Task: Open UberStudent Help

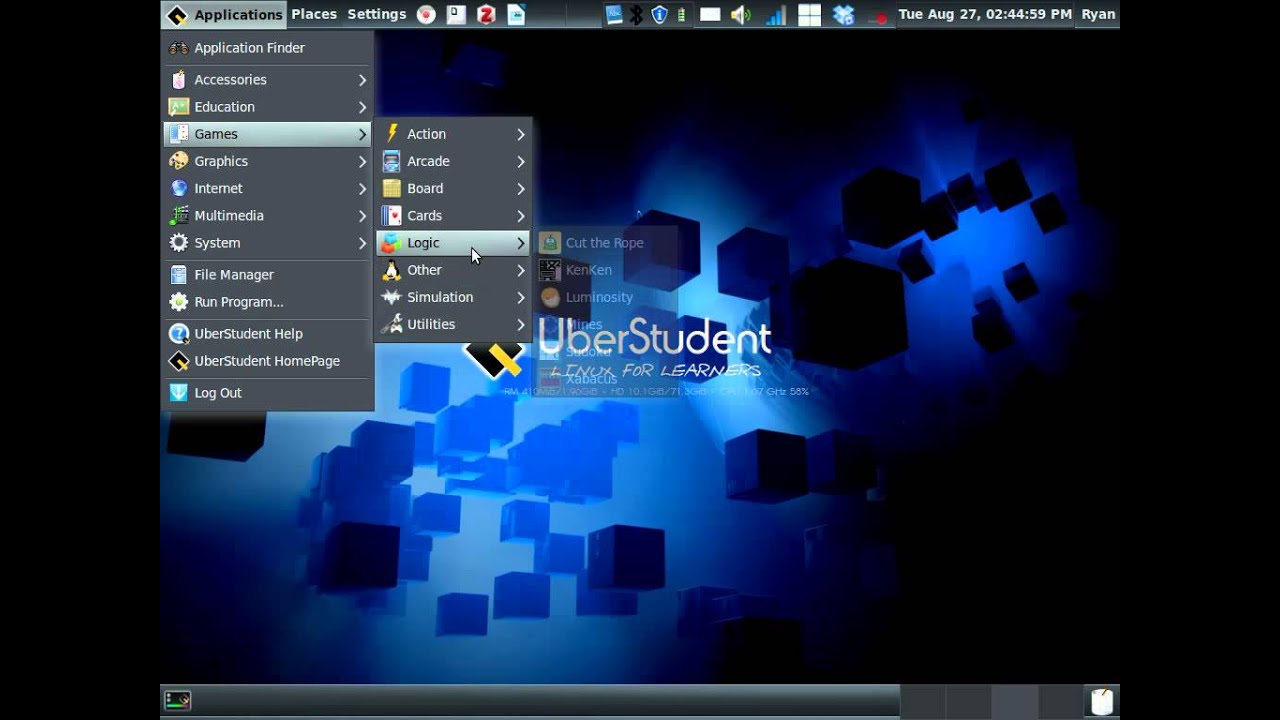Action: click(x=268, y=334)
